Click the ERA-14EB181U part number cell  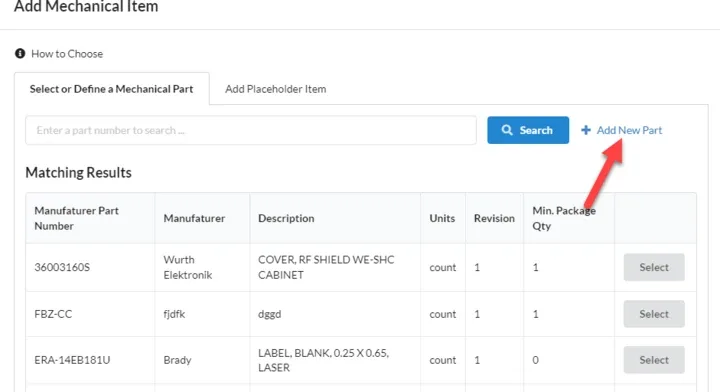(72, 360)
